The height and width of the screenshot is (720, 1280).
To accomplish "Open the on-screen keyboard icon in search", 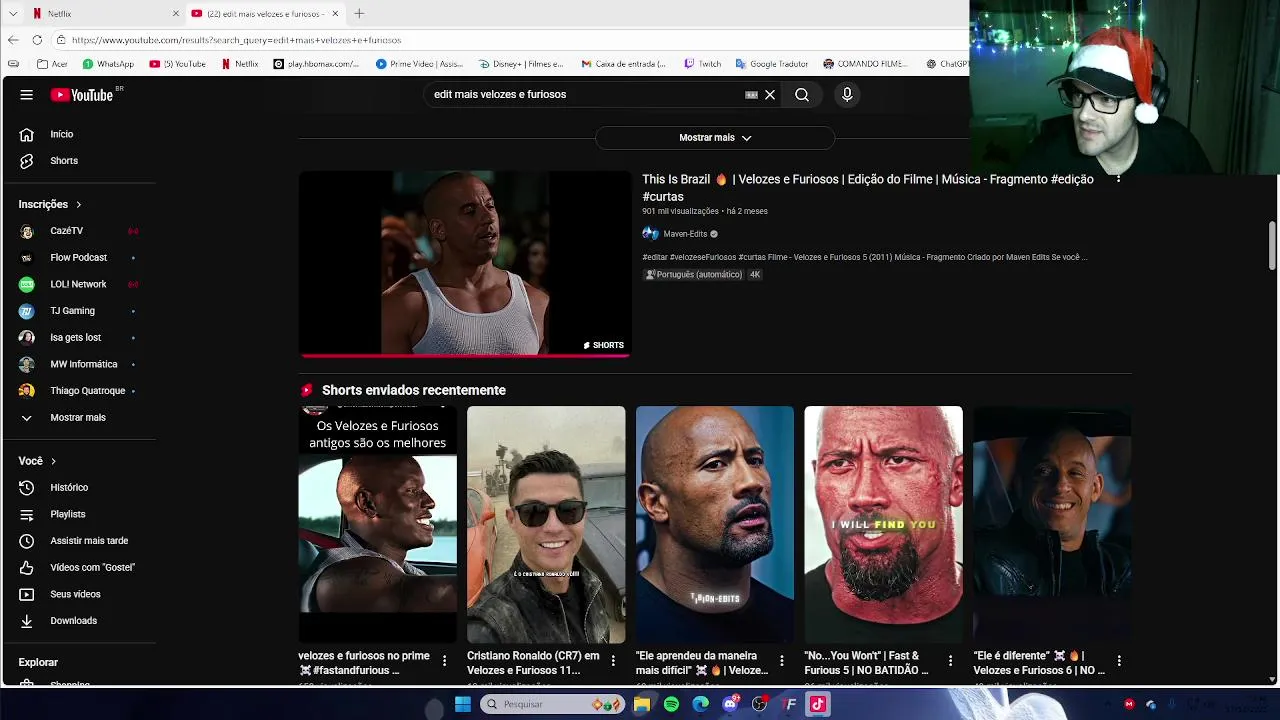I will (751, 95).
